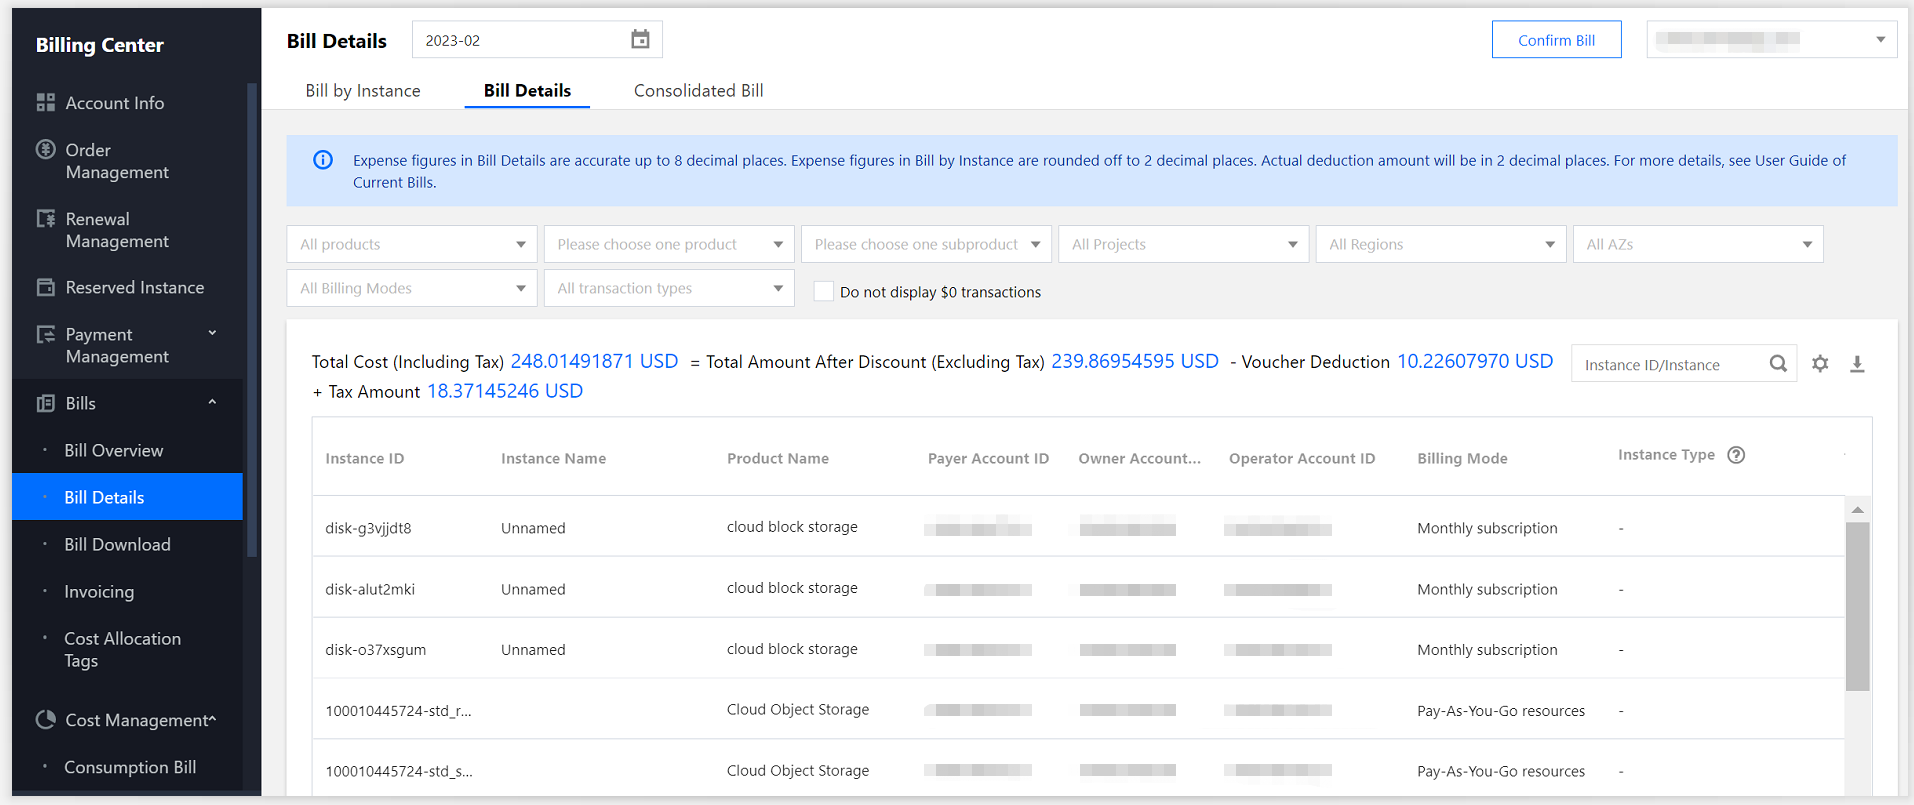Click the search magnifier icon
Image resolution: width=1914 pixels, height=805 pixels.
(x=1778, y=364)
